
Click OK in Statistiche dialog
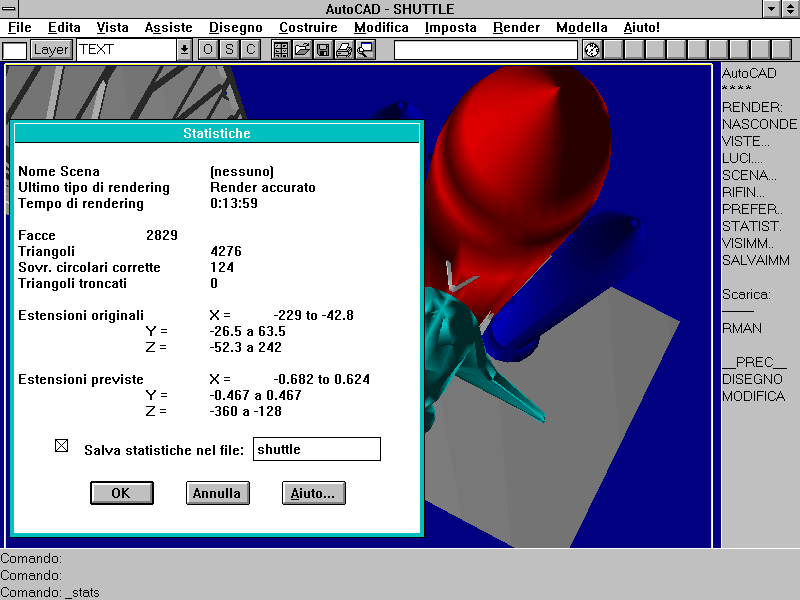pyautogui.click(x=121, y=493)
